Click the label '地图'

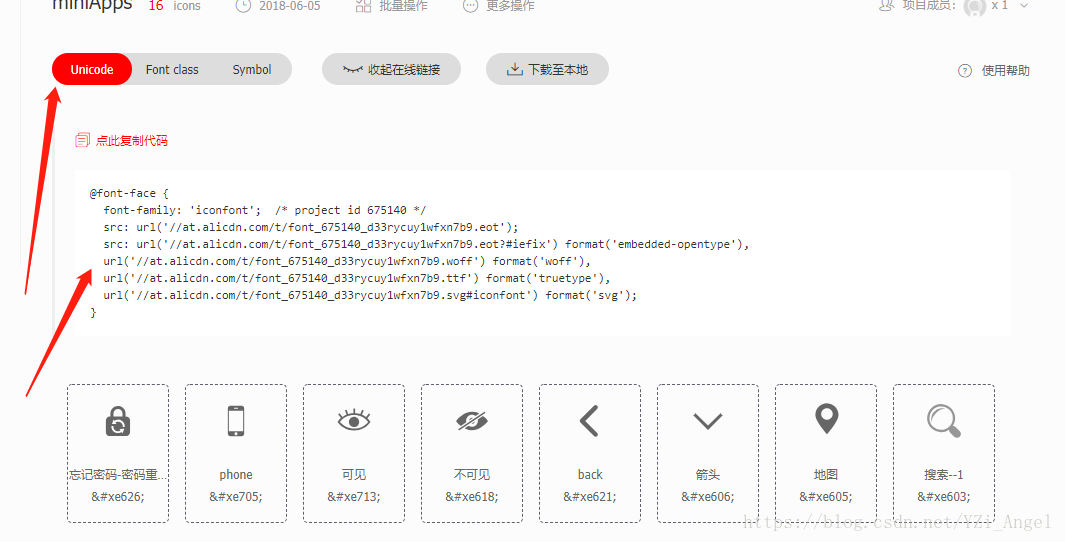[x=826, y=475]
